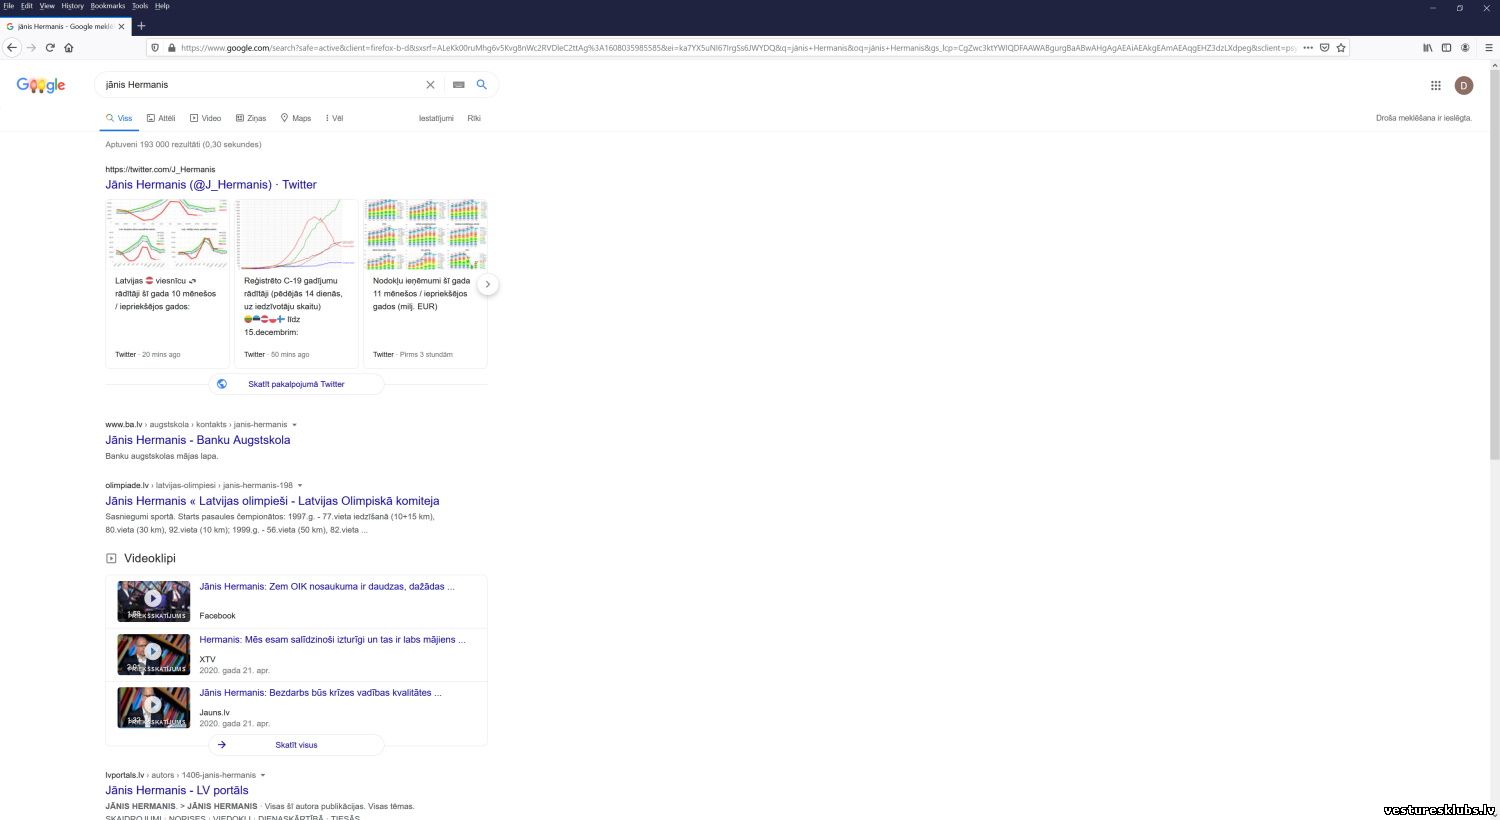The width and height of the screenshot is (1500, 820).
Task: Click 'Skatīt visus' videos button
Action: click(296, 745)
